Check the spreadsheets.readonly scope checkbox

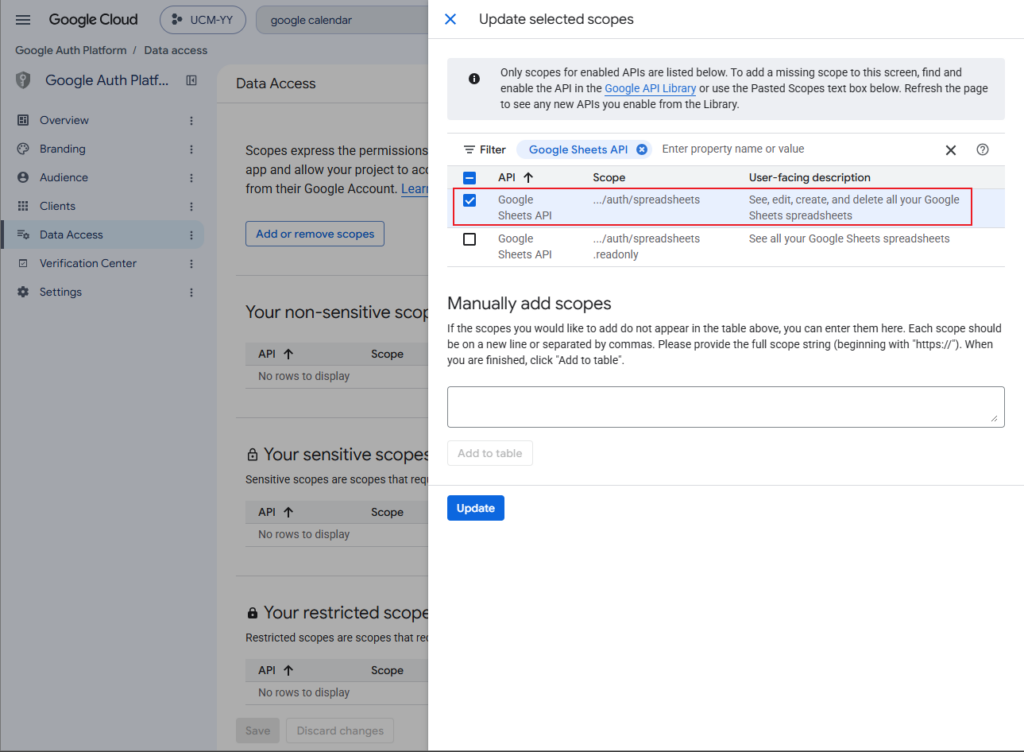[470, 240]
